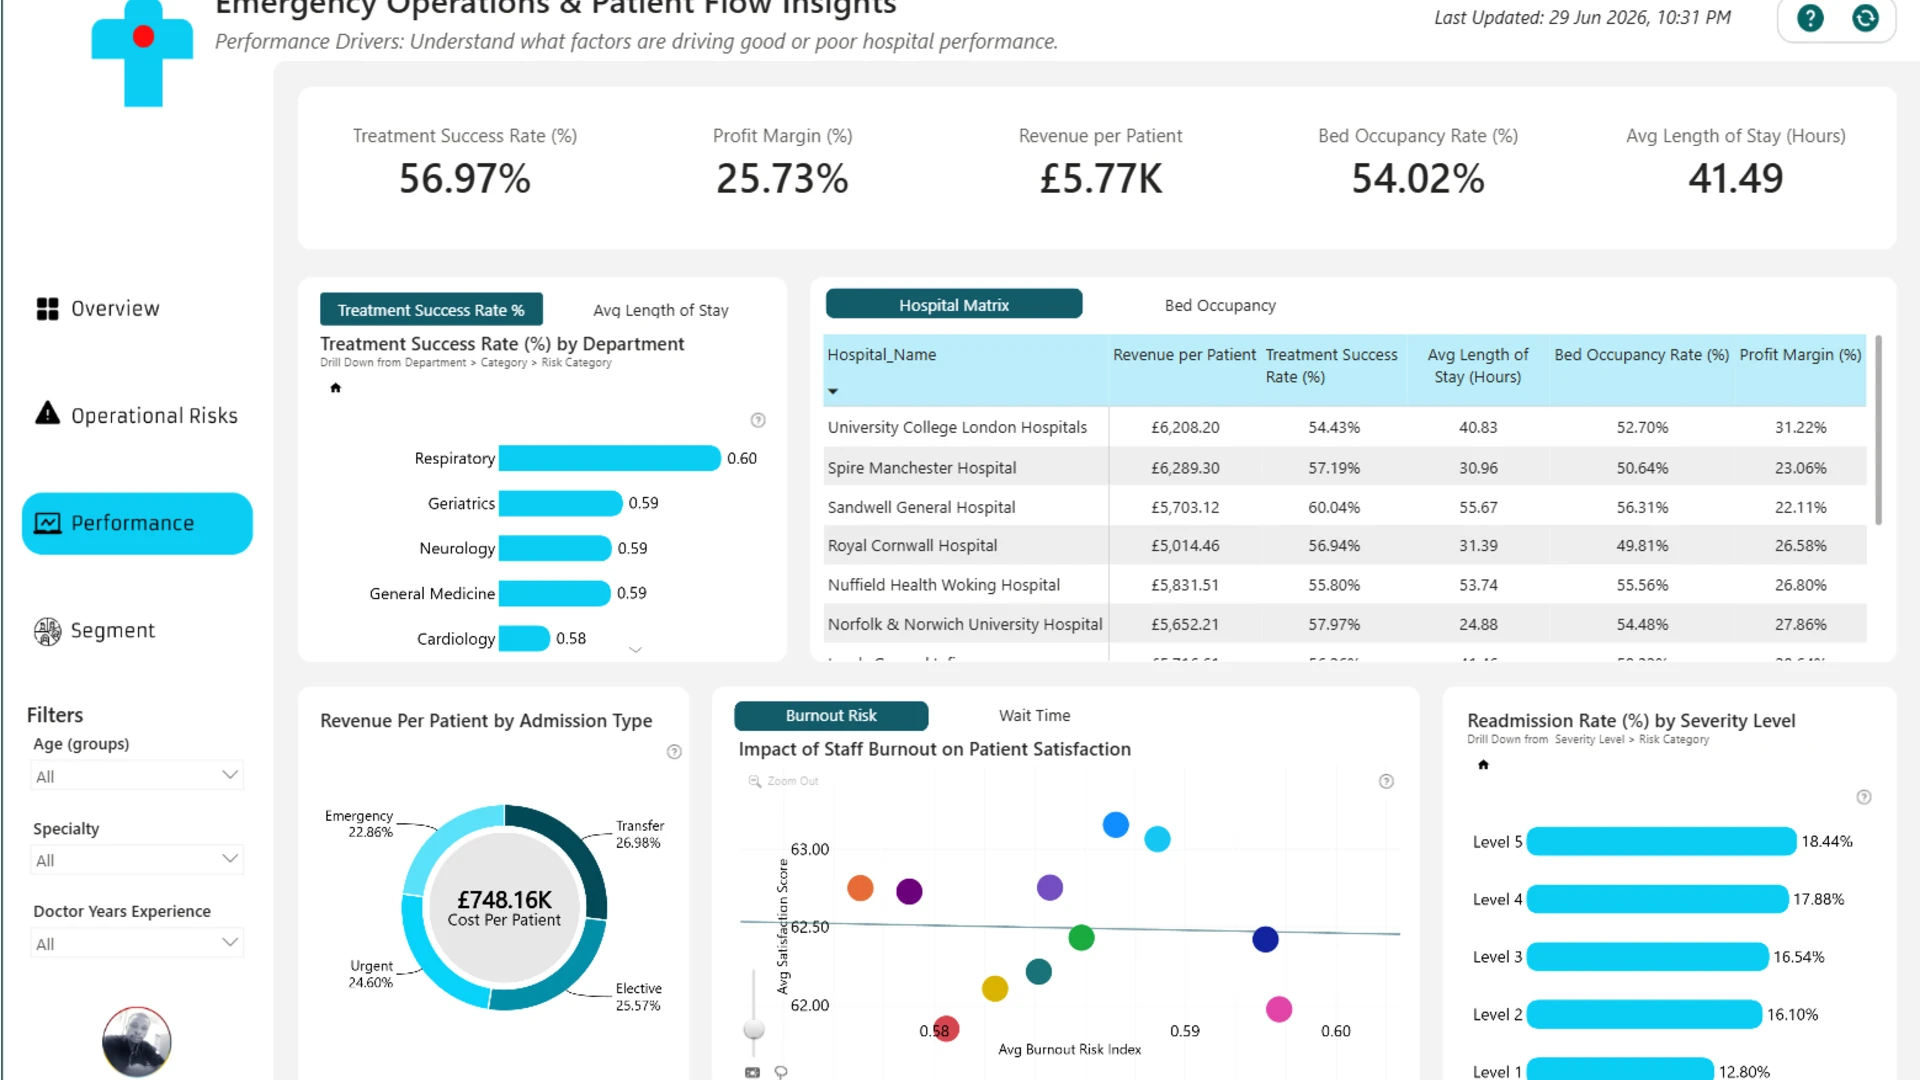Toggle to the Bed Occupancy view
This screenshot has height=1080, width=1920.
pyautogui.click(x=1220, y=305)
